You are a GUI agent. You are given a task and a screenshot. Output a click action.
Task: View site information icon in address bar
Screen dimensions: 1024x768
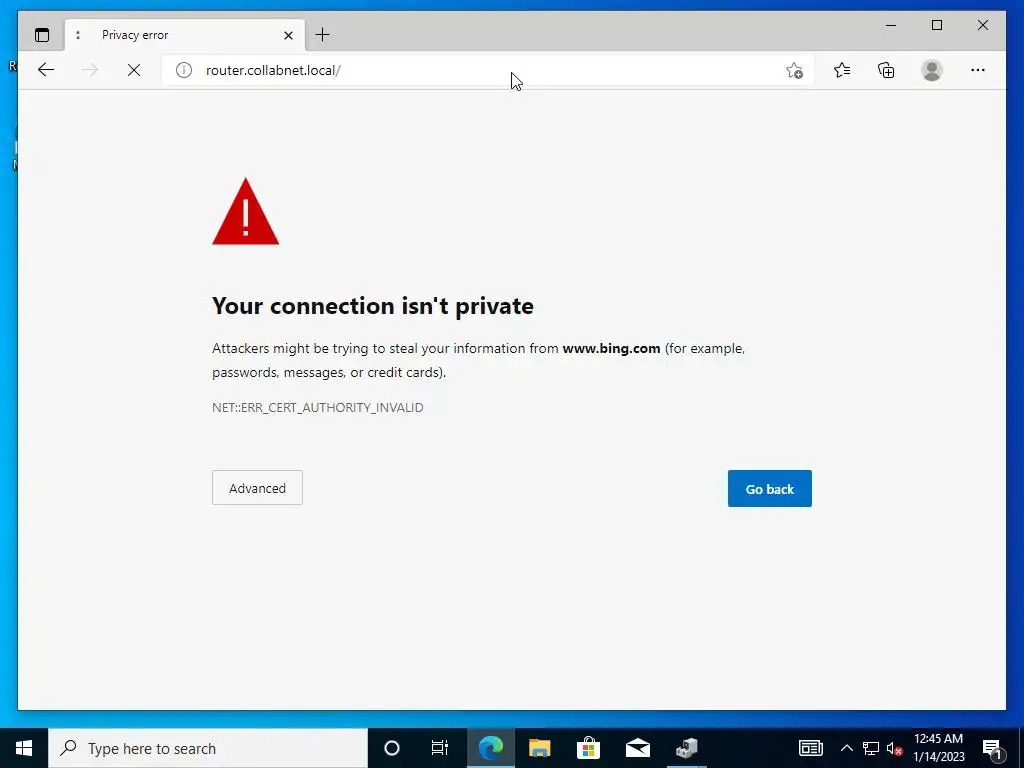(x=184, y=70)
